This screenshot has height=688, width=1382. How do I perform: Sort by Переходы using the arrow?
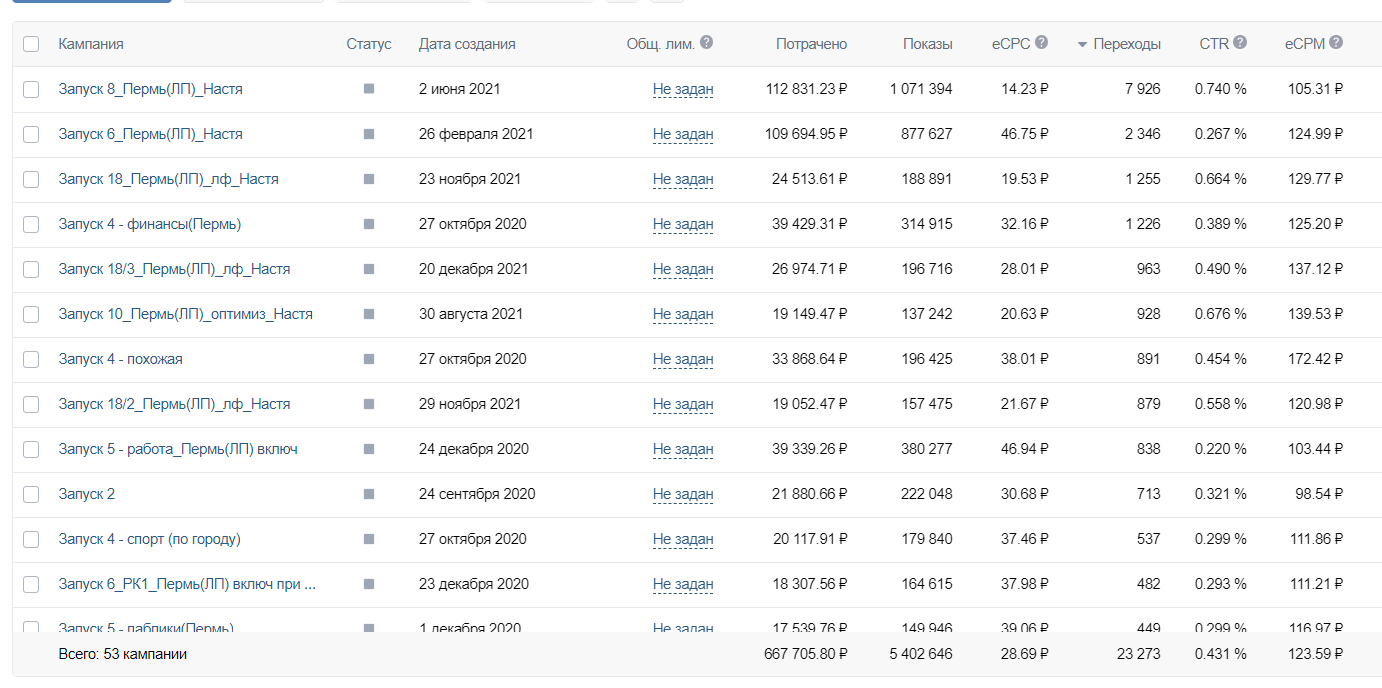(1082, 45)
